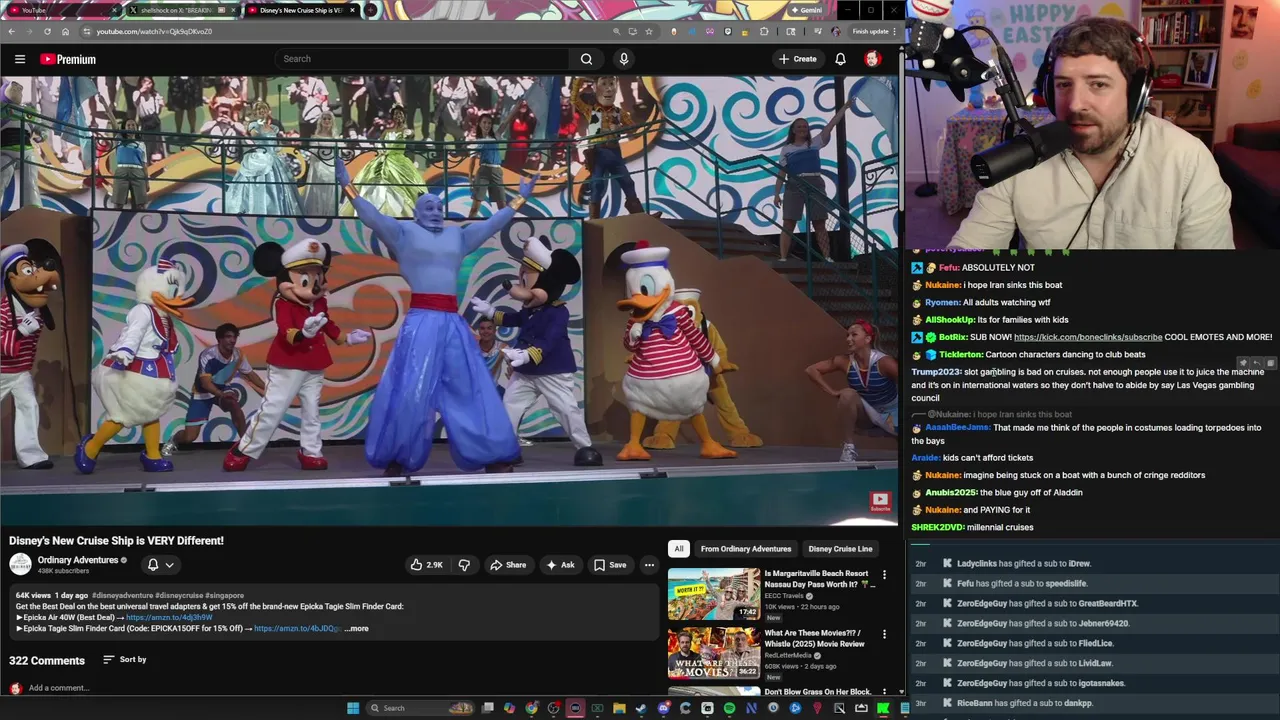Open a new browser tab
This screenshot has height=720, width=1280.
pyautogui.click(x=370, y=10)
